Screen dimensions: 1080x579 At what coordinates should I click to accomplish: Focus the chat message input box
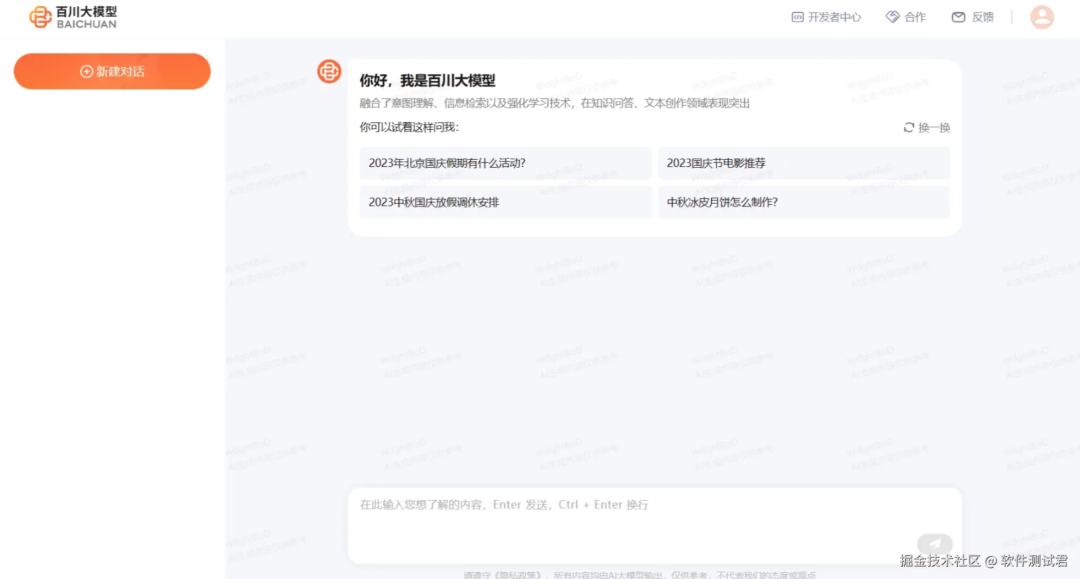654,525
